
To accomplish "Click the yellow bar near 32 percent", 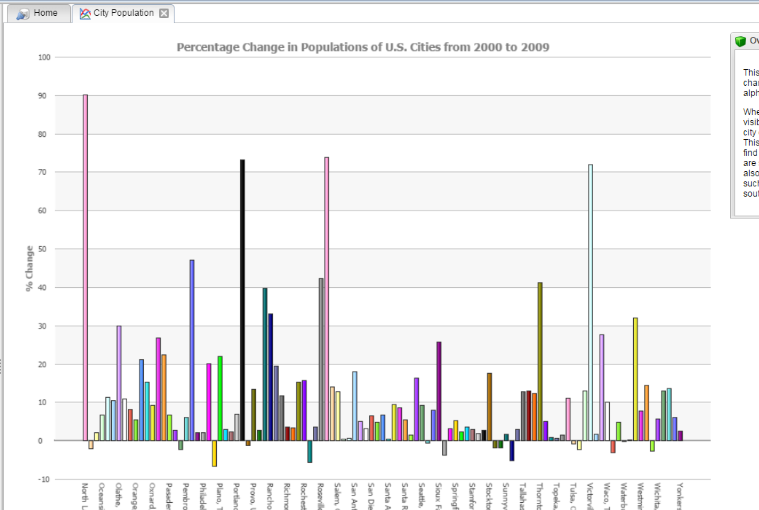I will (x=635, y=378).
